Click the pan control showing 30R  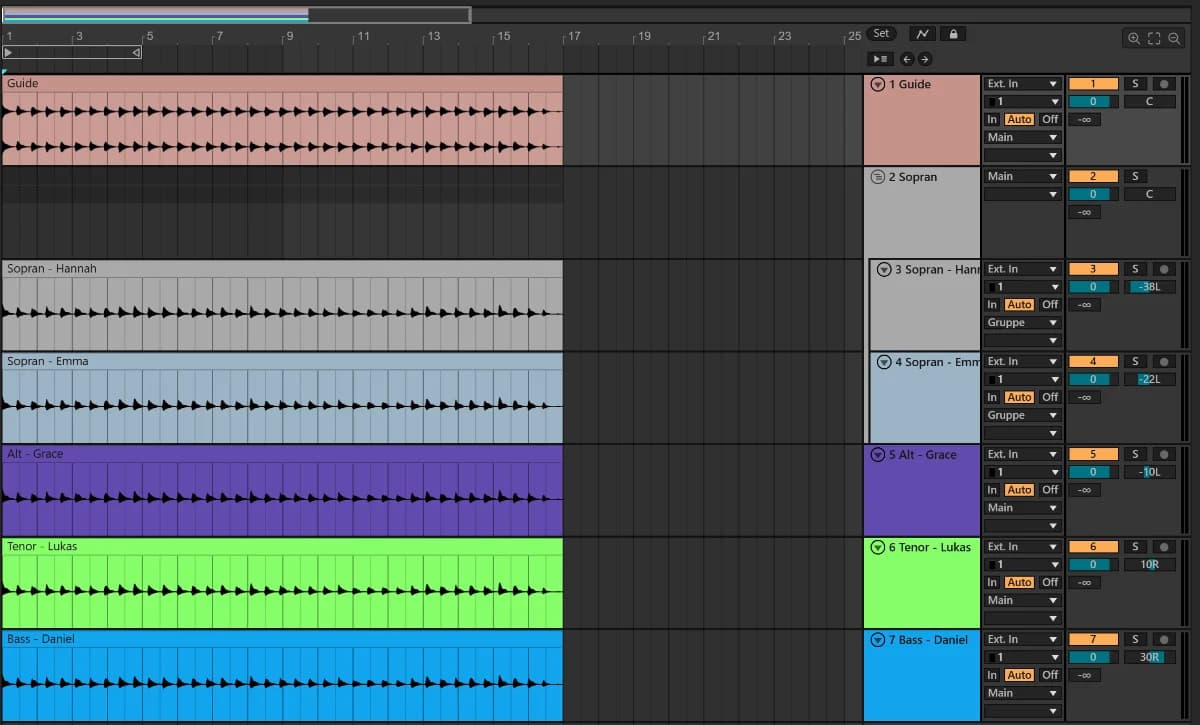click(1150, 658)
